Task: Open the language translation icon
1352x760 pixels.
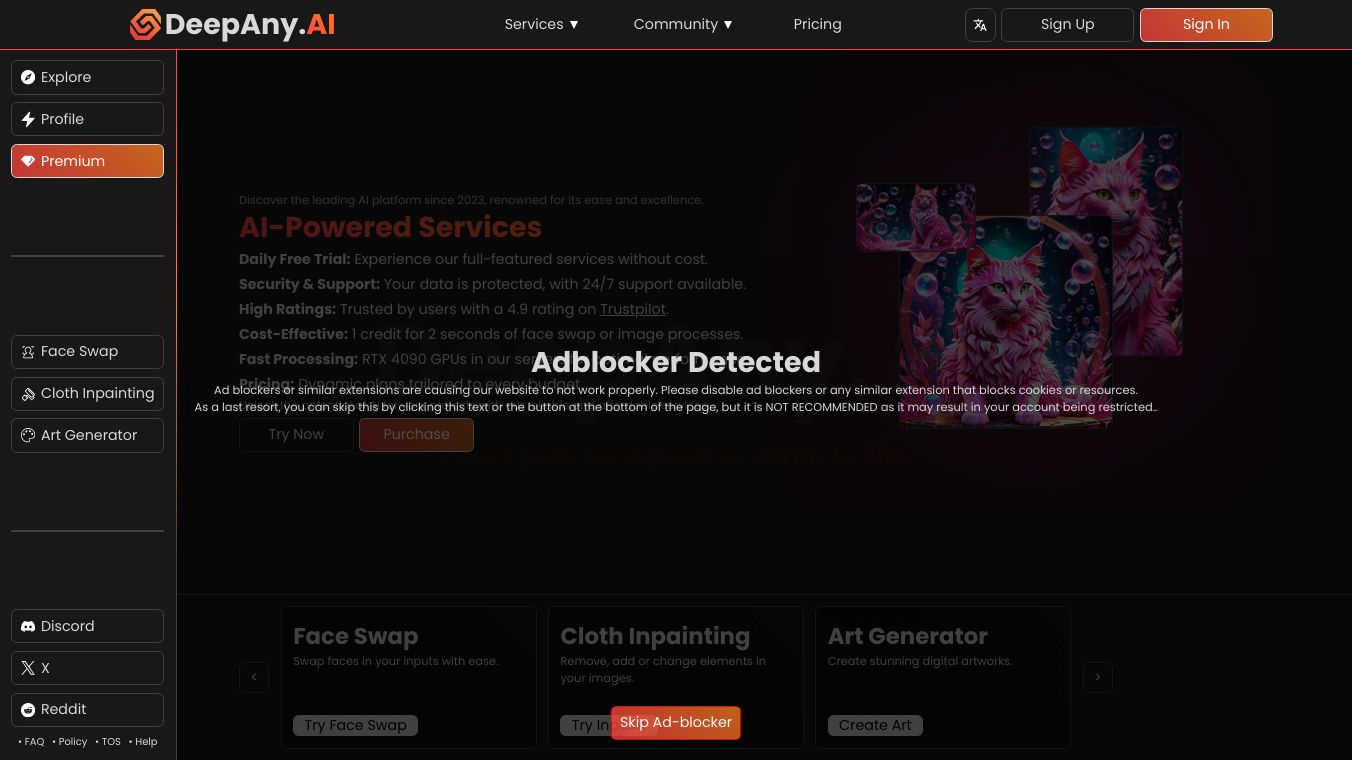Action: coord(980,25)
